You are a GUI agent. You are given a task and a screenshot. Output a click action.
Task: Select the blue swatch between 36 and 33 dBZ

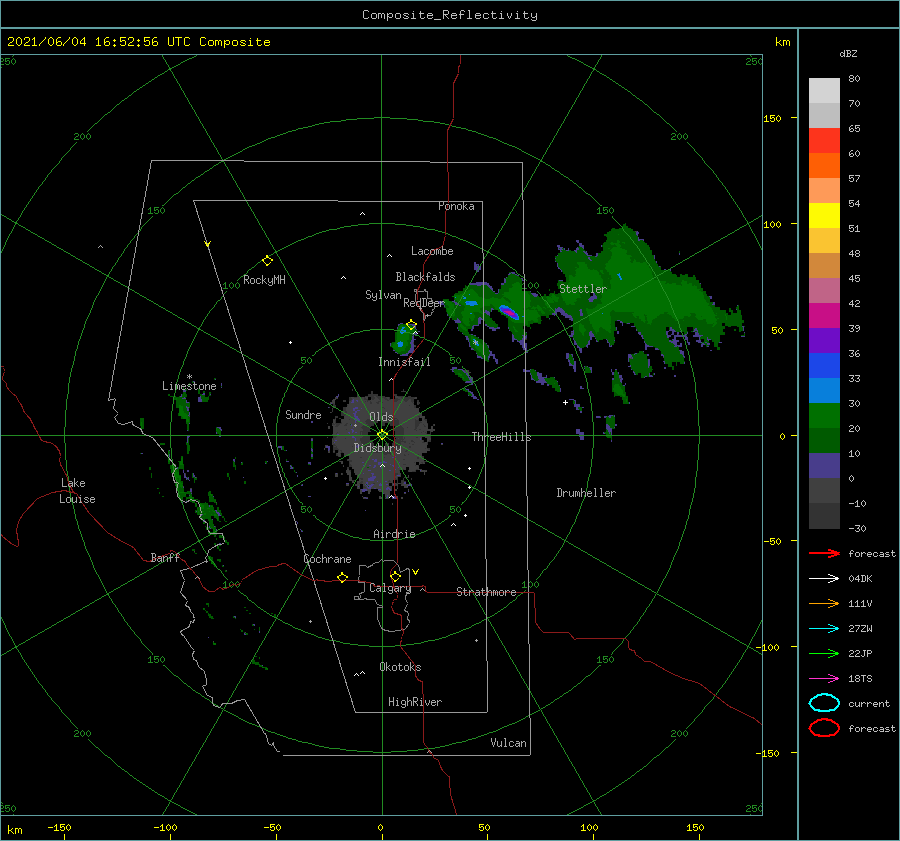coord(824,365)
